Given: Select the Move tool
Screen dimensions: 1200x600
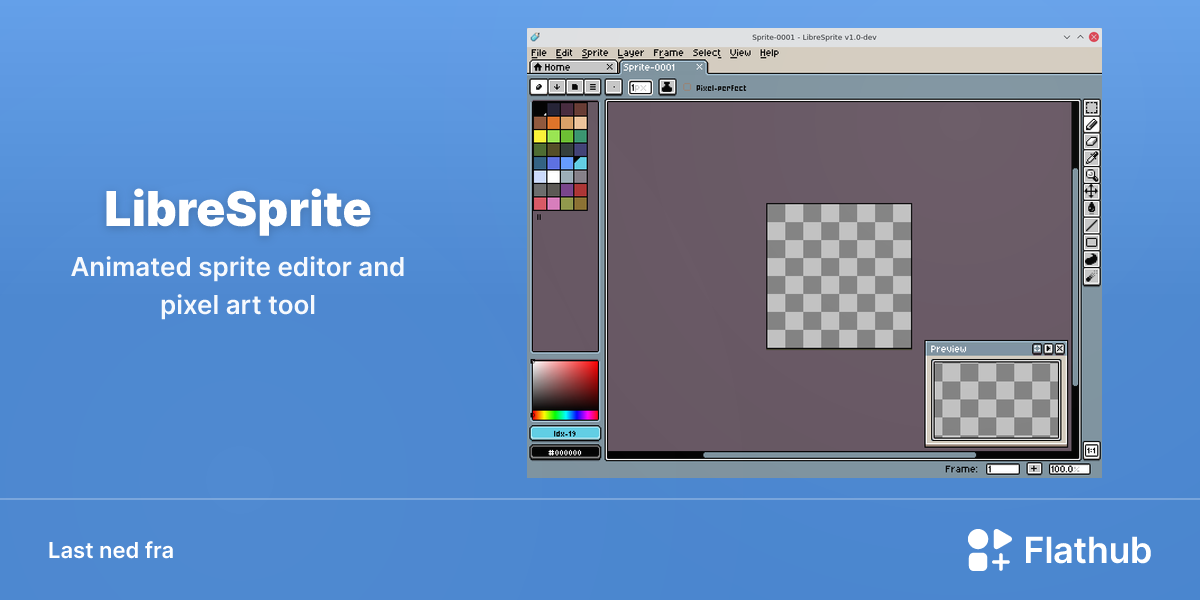Looking at the screenshot, I should 1092,191.
